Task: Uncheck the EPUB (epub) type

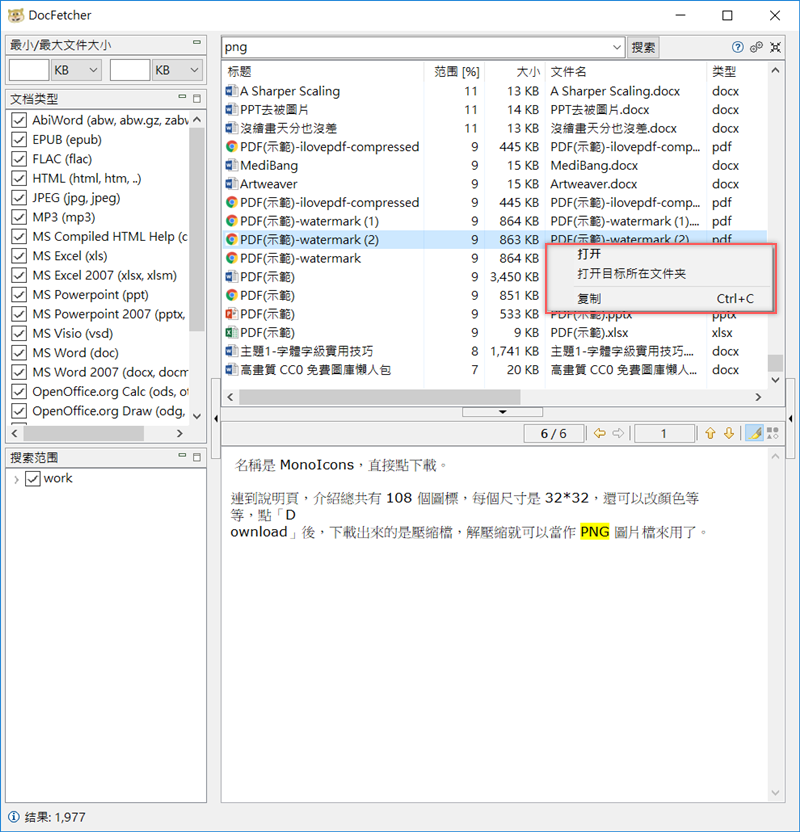Action: click(19, 140)
